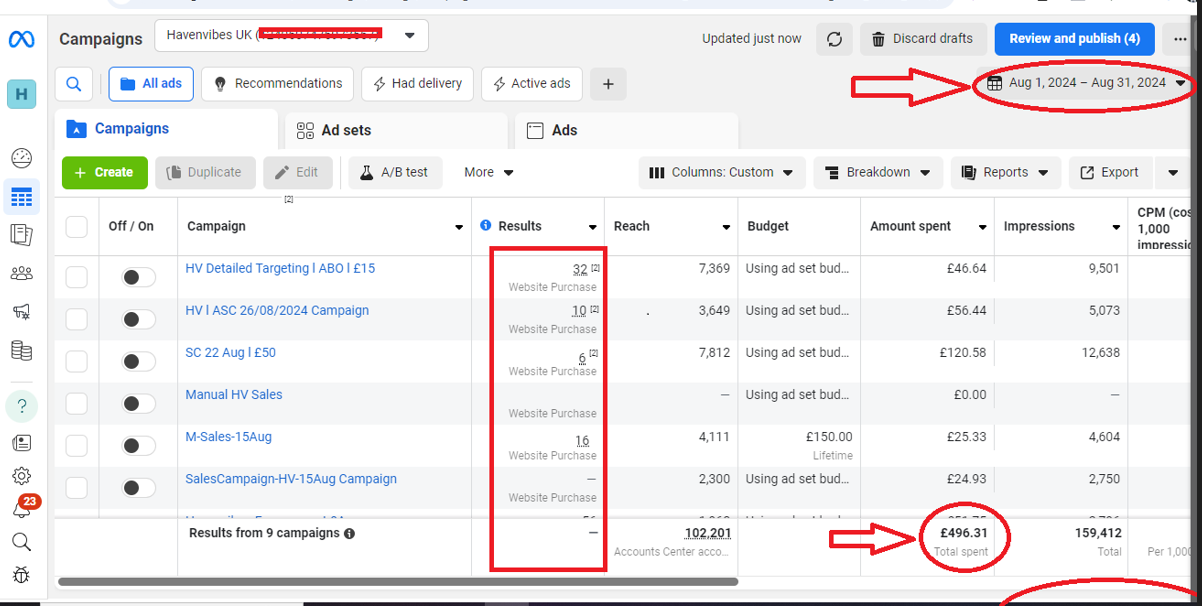Screen dimensions: 1202x606
Task: Toggle on HV ASC 26/08/2024 Campaign
Action: [x=138, y=319]
